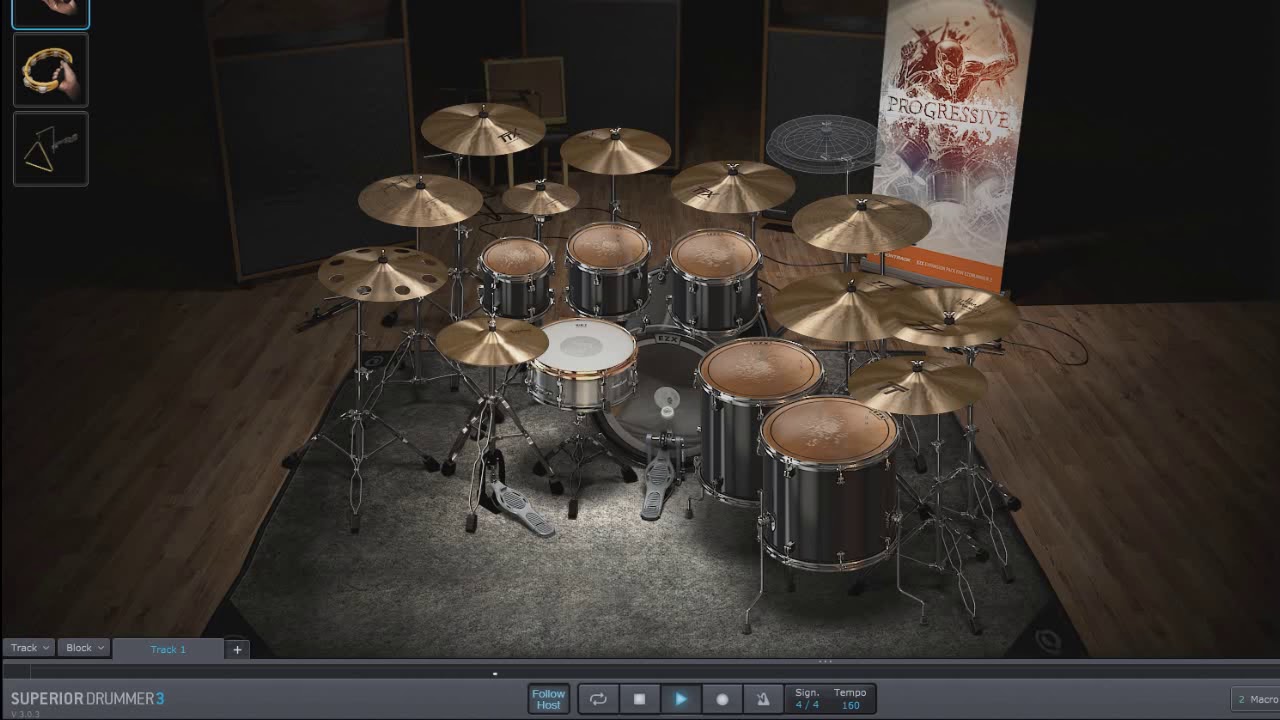Hit the cymbal with round holes

(382, 273)
